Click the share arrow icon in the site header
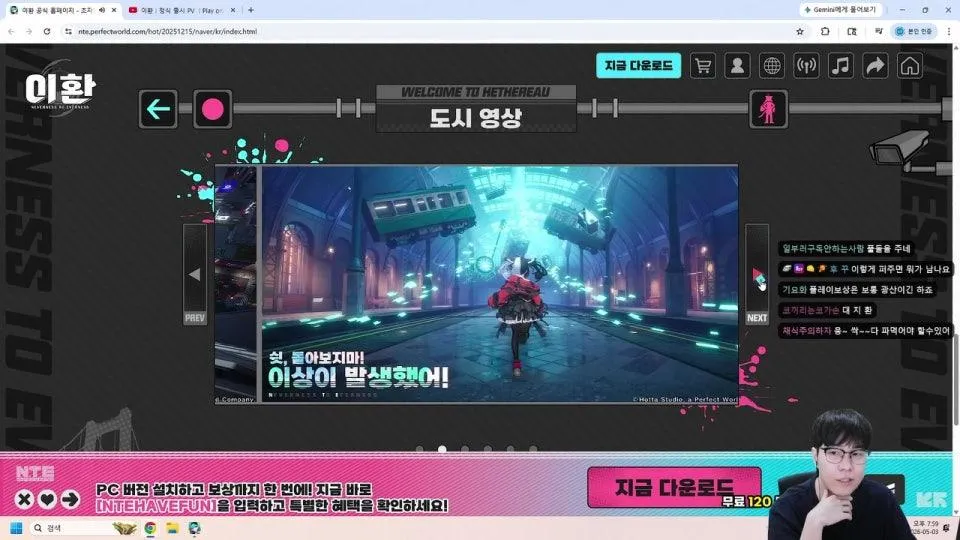The image size is (960, 540). (876, 66)
